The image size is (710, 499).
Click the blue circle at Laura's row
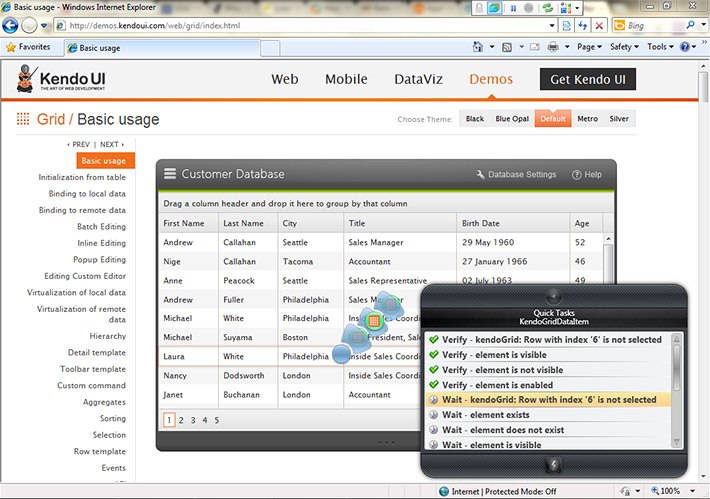(x=342, y=354)
